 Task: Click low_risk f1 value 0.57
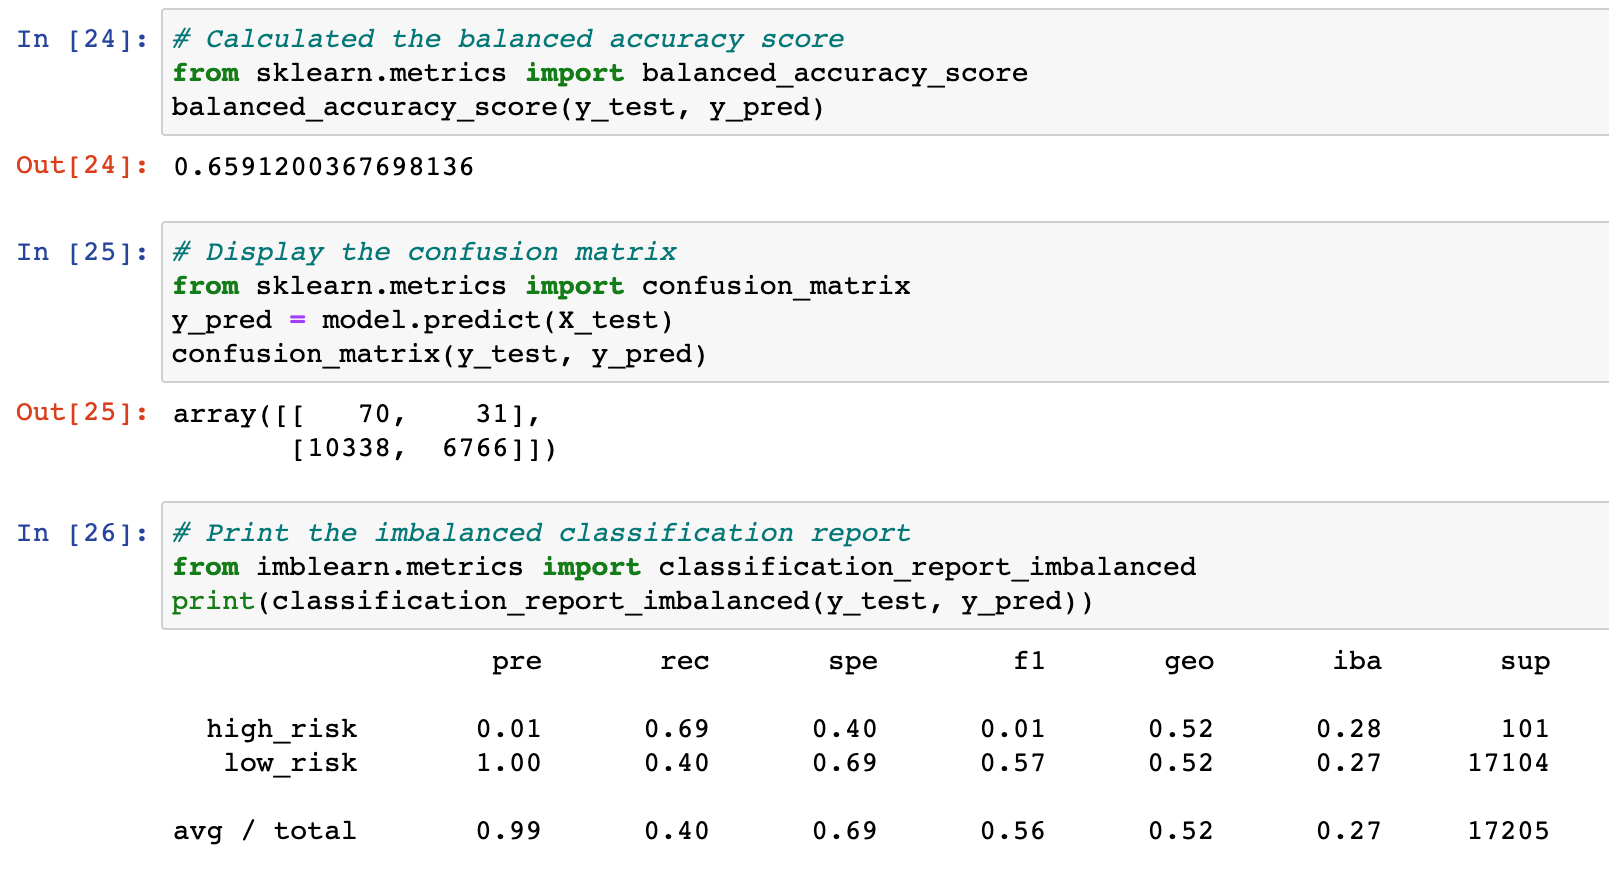(x=1013, y=763)
